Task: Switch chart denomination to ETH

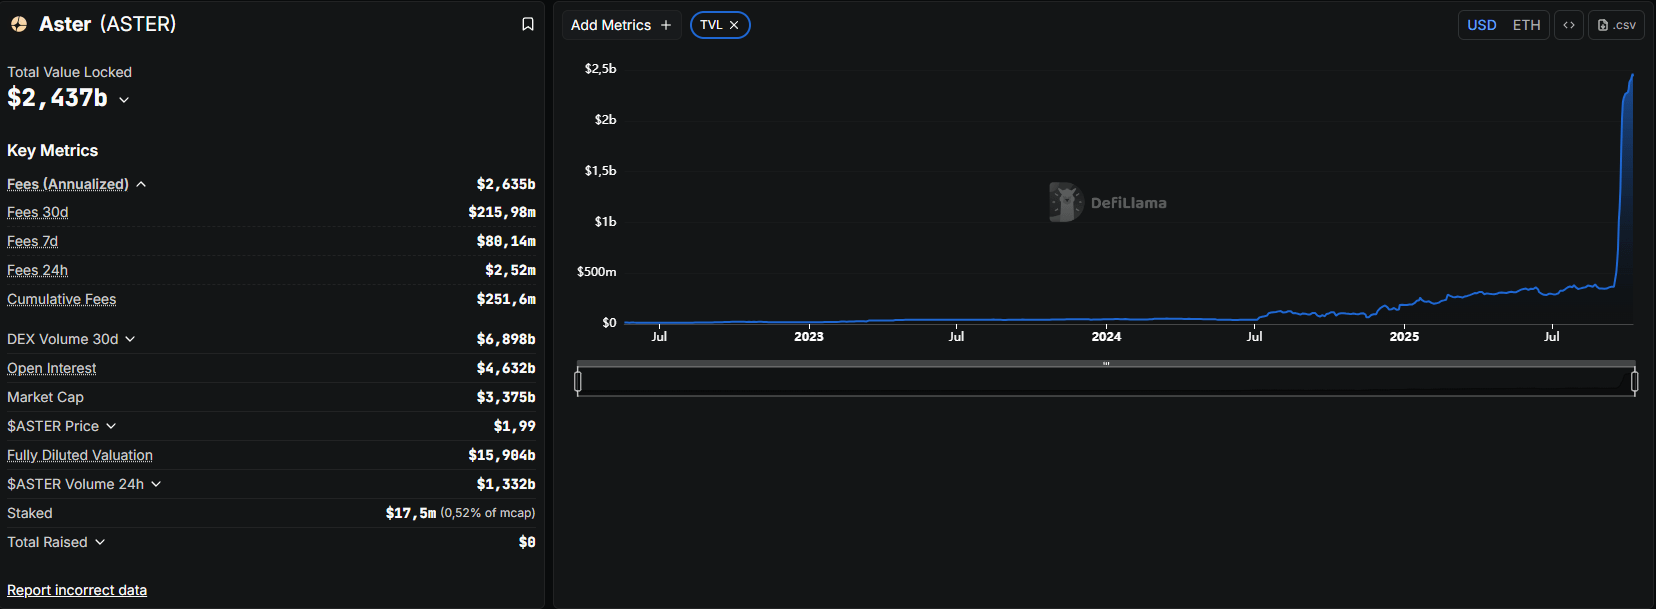Action: click(x=1526, y=25)
